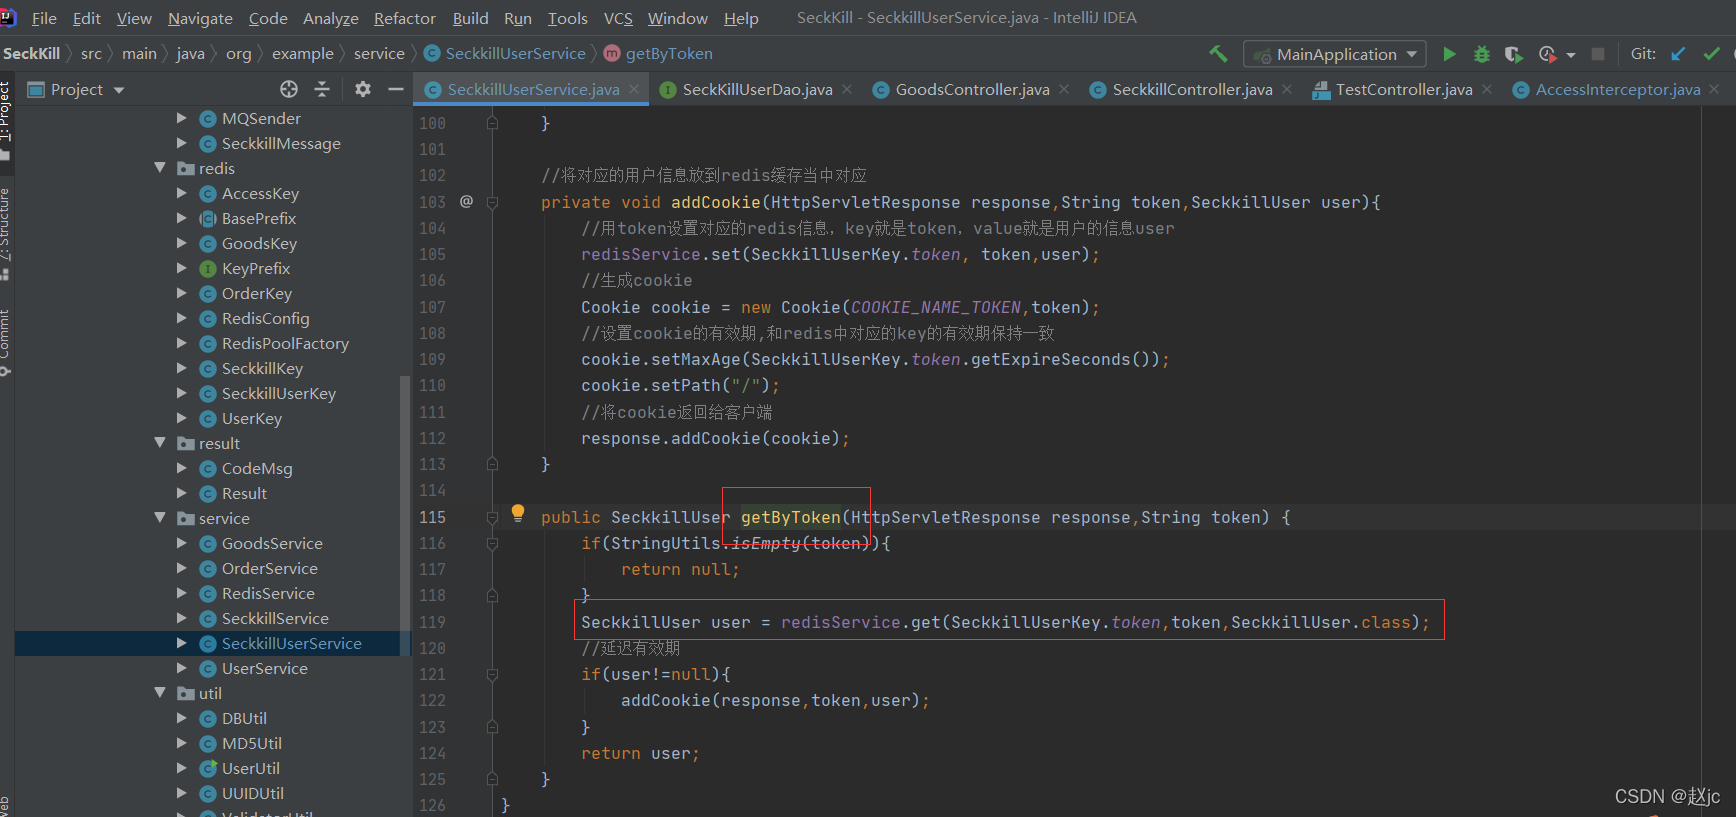Collapse the redis folder

pyautogui.click(x=160, y=168)
